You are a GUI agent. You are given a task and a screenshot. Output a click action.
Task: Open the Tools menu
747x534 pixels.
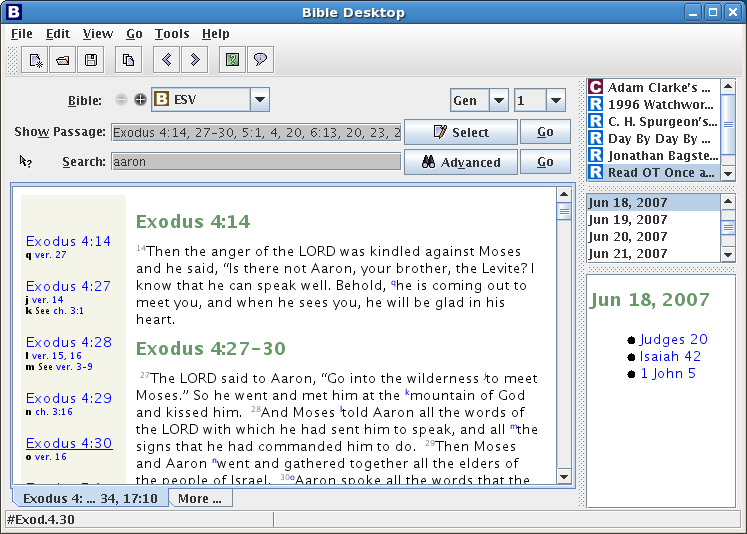click(x=172, y=34)
